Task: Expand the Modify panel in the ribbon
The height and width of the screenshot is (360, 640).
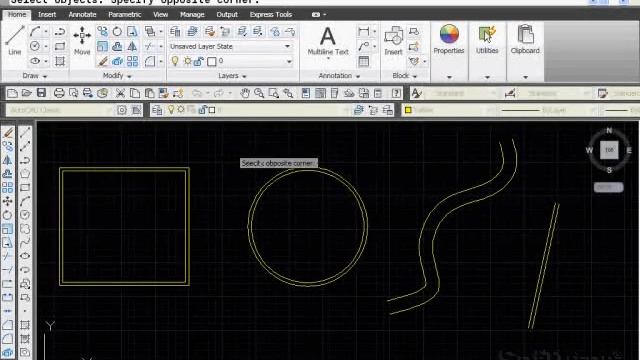Action: (x=117, y=76)
